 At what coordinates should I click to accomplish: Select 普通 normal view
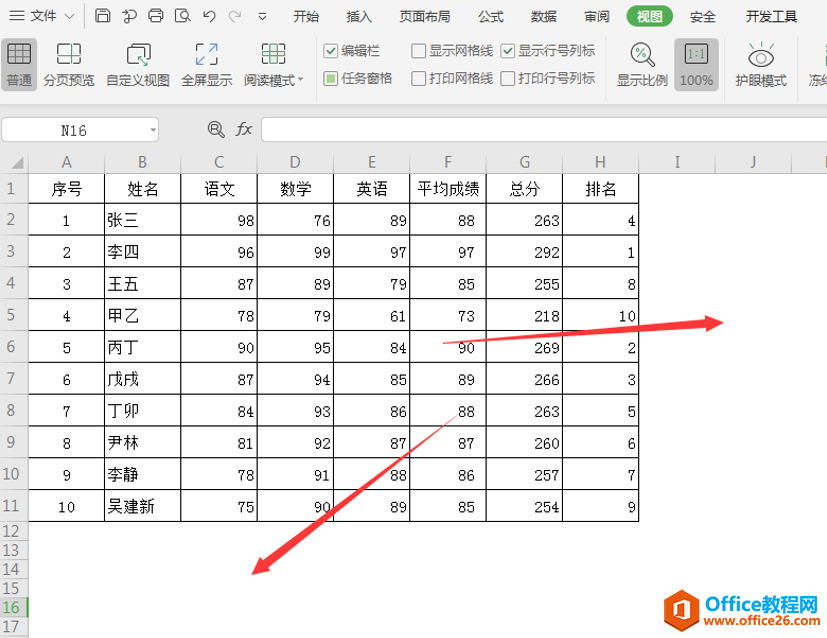pos(19,65)
